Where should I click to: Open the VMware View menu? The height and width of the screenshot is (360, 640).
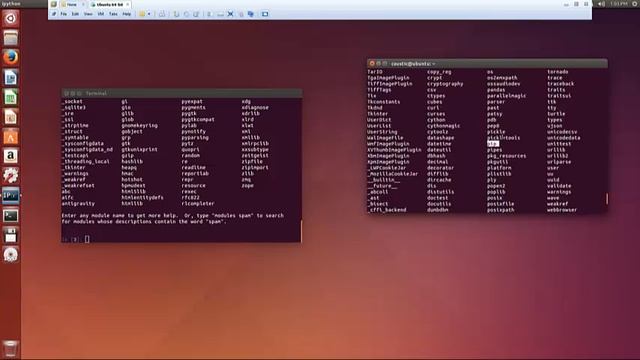click(x=88, y=14)
